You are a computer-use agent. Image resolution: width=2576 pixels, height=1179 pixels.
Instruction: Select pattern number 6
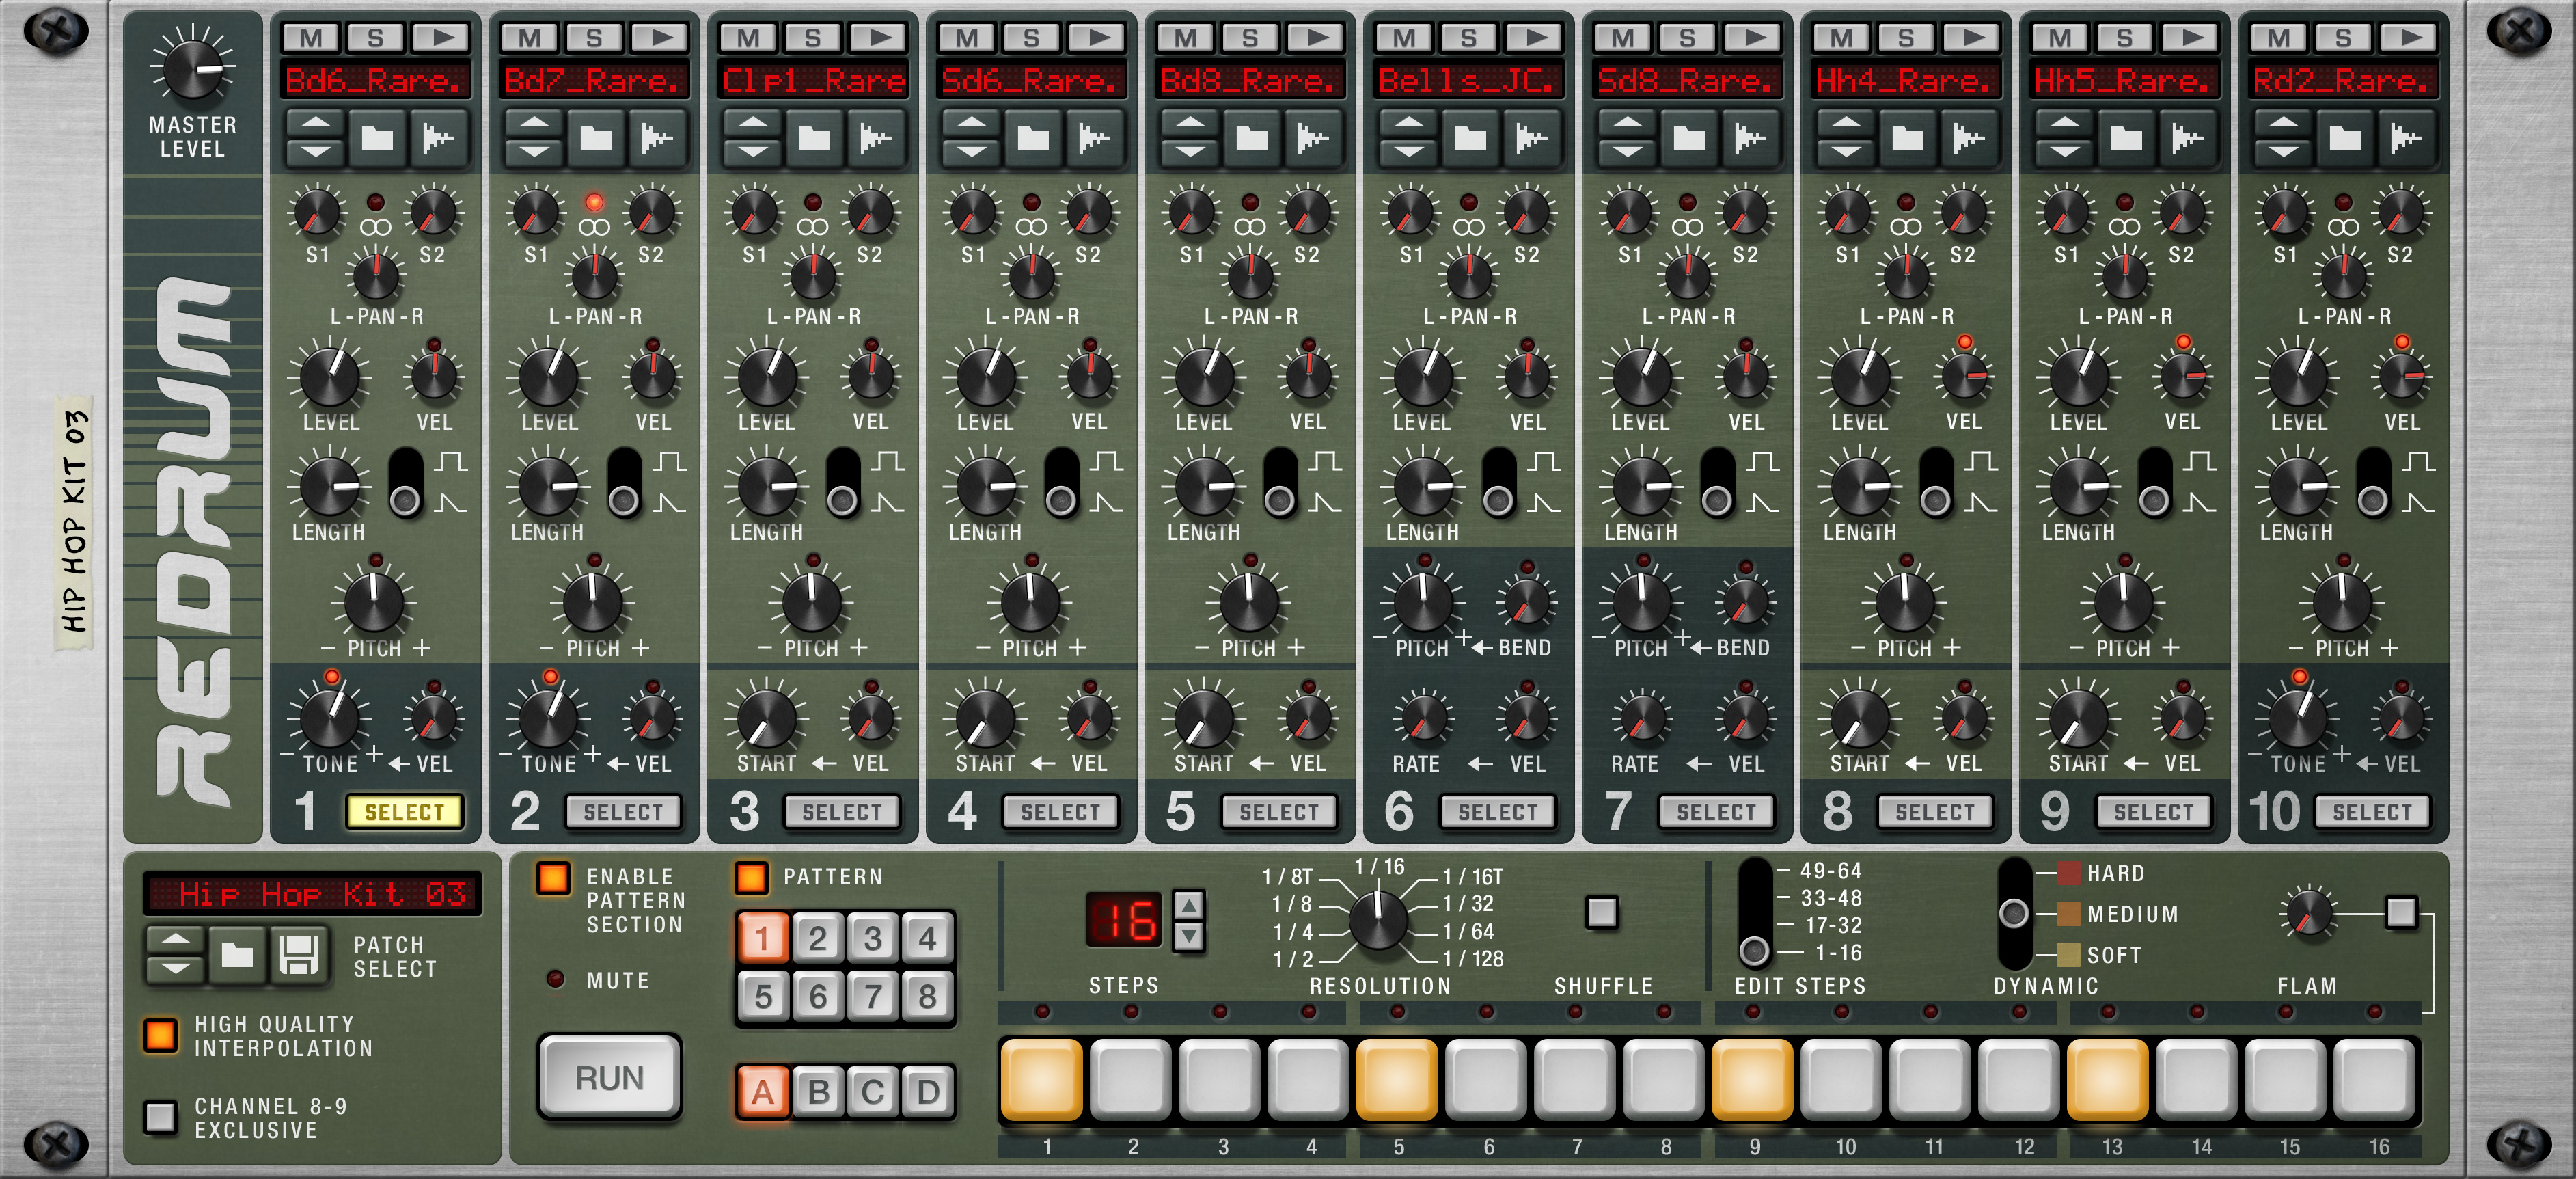coord(818,996)
